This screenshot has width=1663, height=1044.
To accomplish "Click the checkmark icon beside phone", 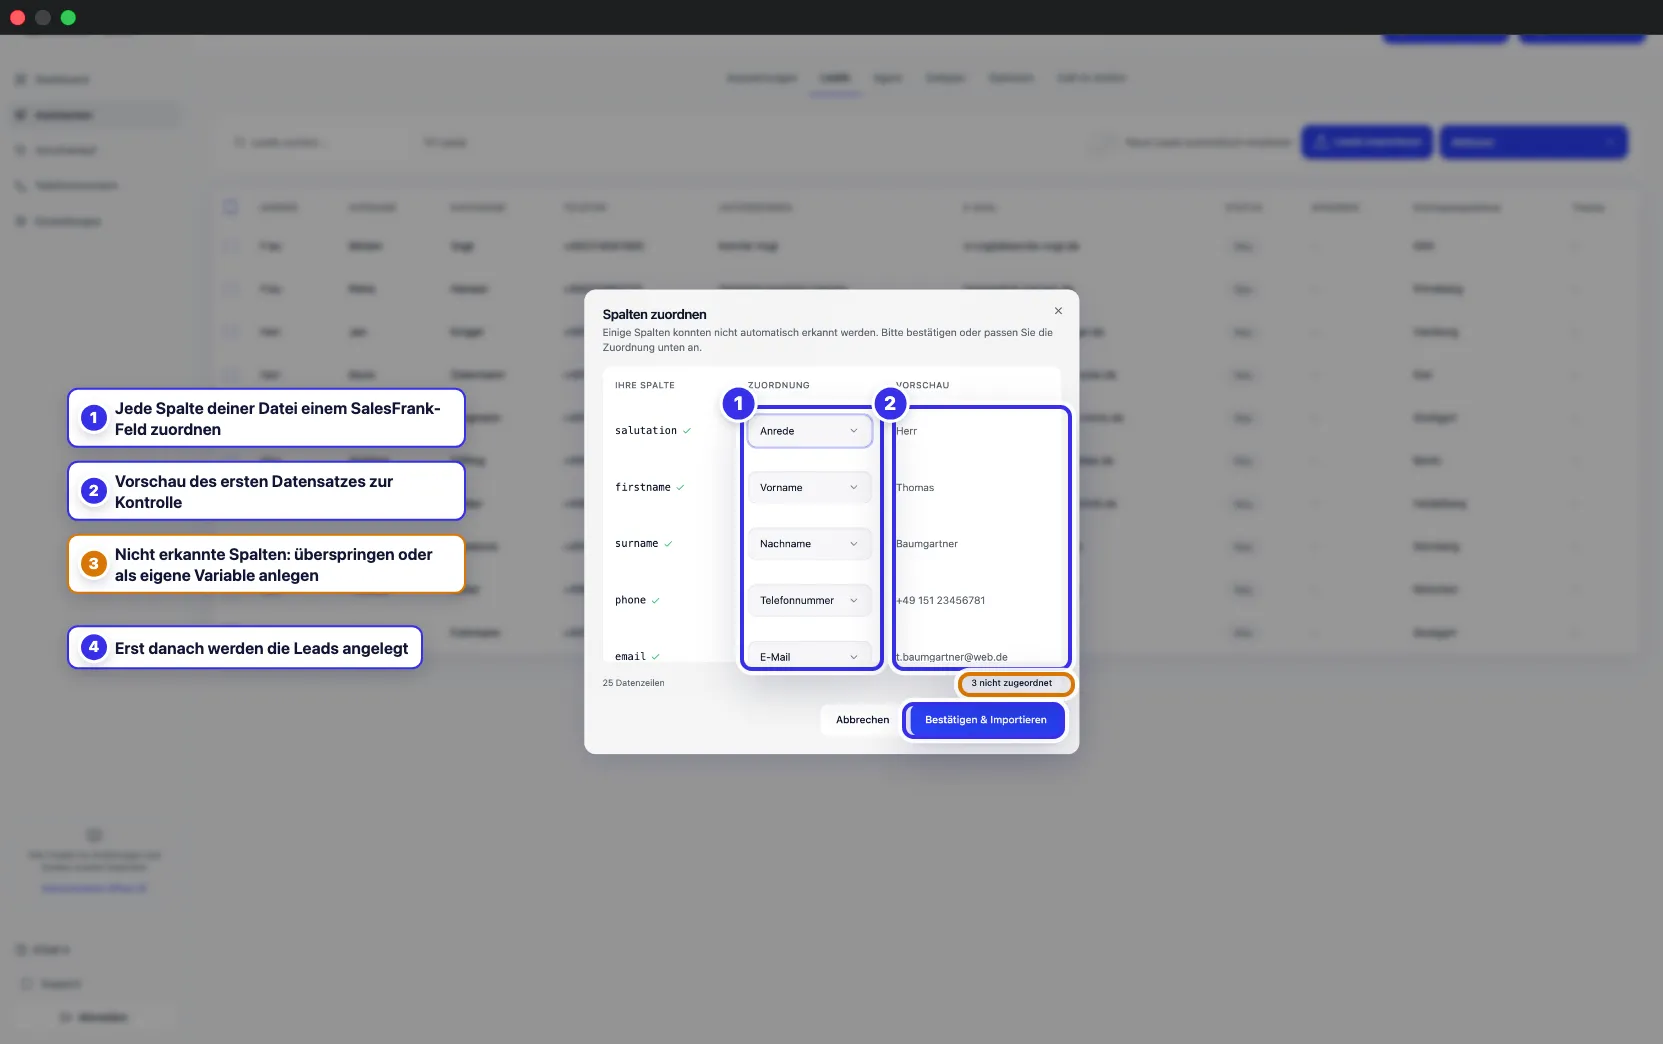I will pos(656,601).
